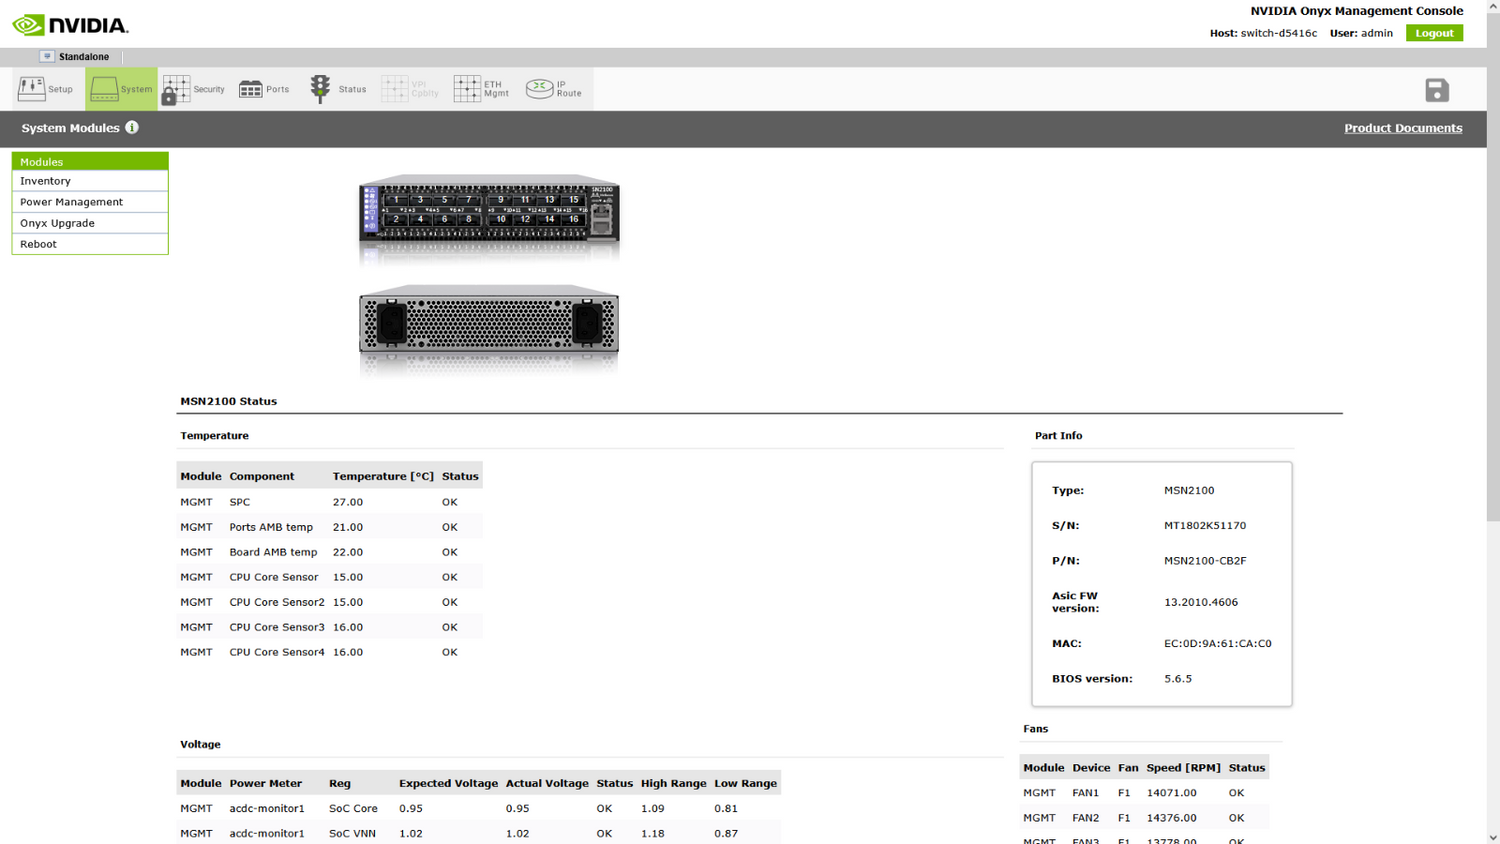Open the Ports toolbar icon
This screenshot has height=844, width=1500.
pyautogui.click(x=264, y=89)
